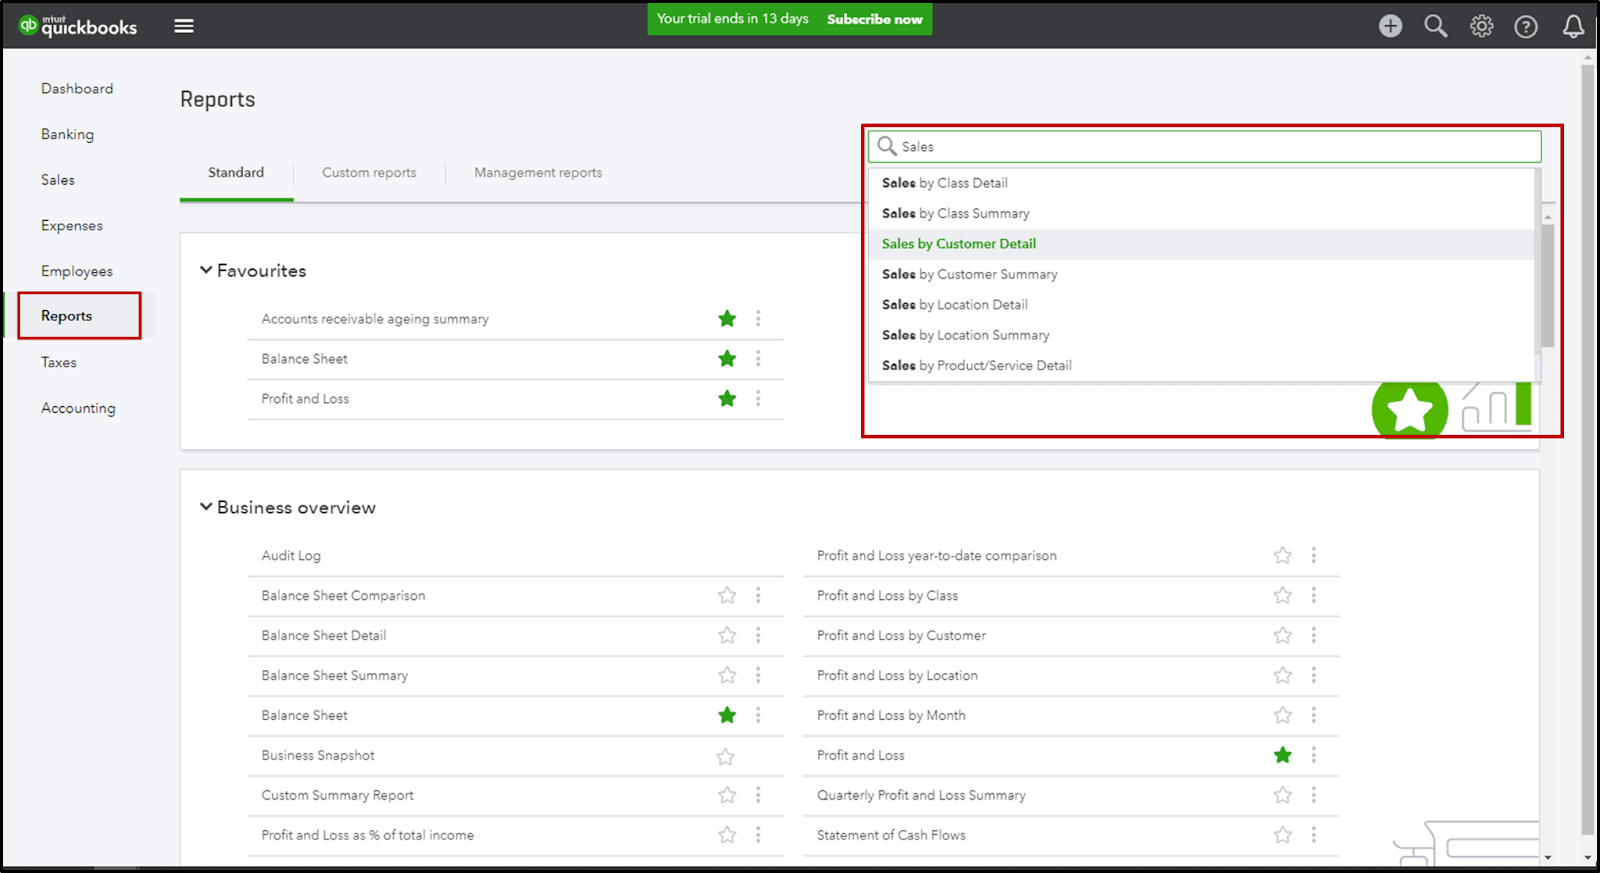Open more options for Profit and Loss by Month
This screenshot has height=873, width=1600.
tap(1314, 715)
